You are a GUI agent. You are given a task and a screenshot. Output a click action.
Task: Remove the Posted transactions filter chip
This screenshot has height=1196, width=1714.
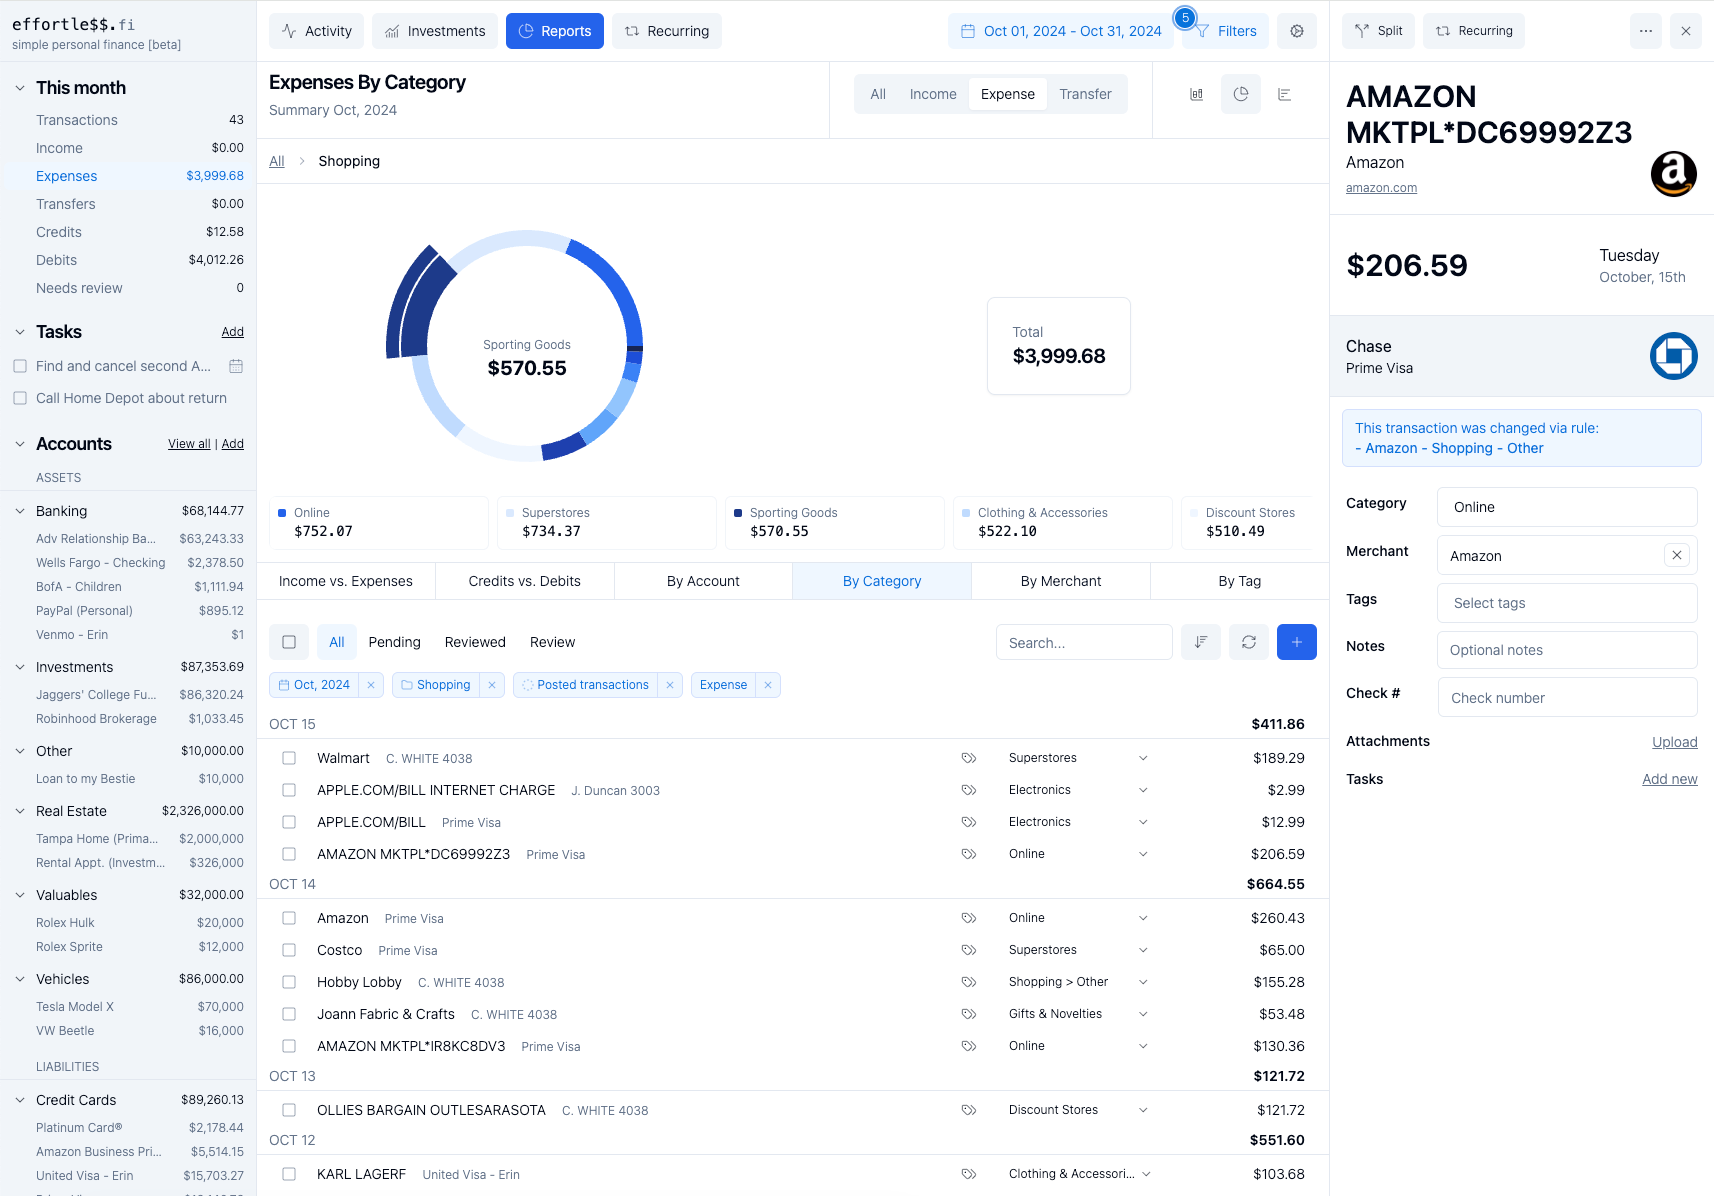[x=669, y=685]
